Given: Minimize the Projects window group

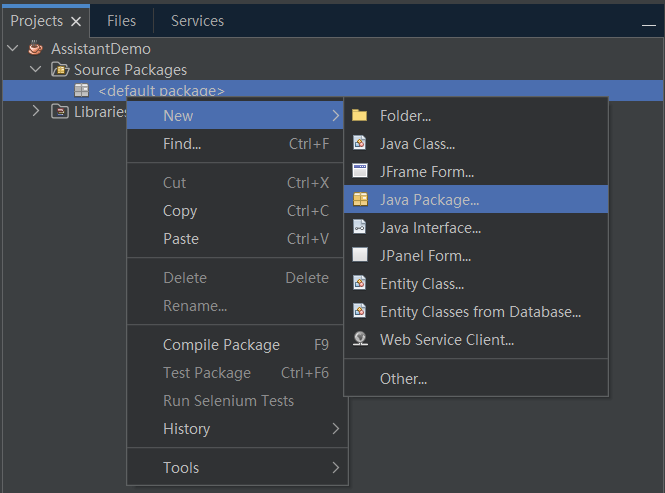Looking at the screenshot, I should (x=648, y=22).
